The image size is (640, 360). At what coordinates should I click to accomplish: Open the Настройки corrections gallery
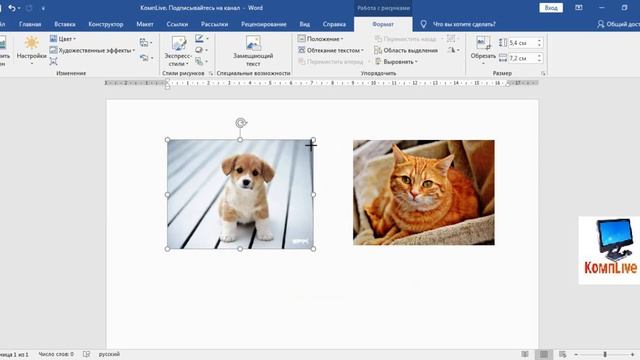point(31,50)
